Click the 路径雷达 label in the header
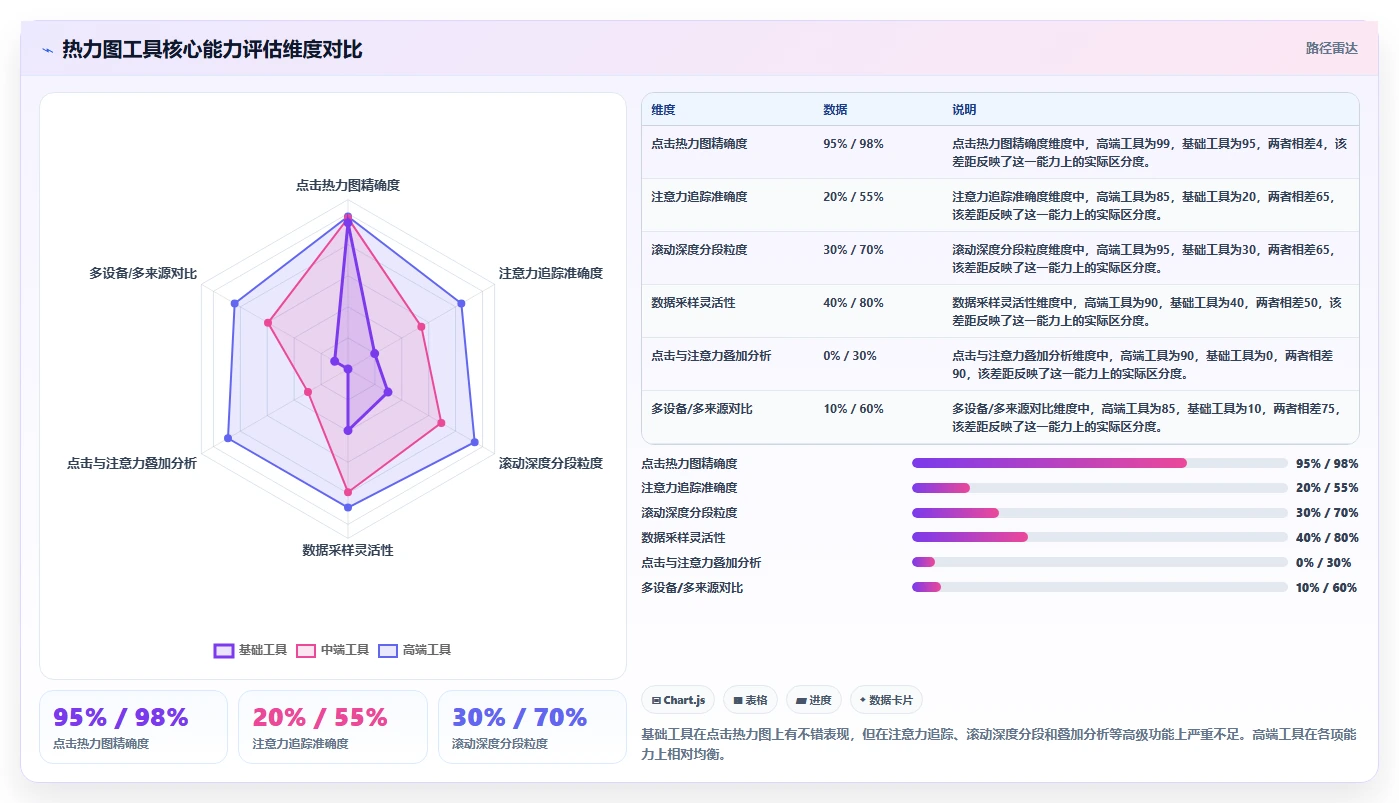Viewport: 1399px width, 803px height. coord(1332,48)
